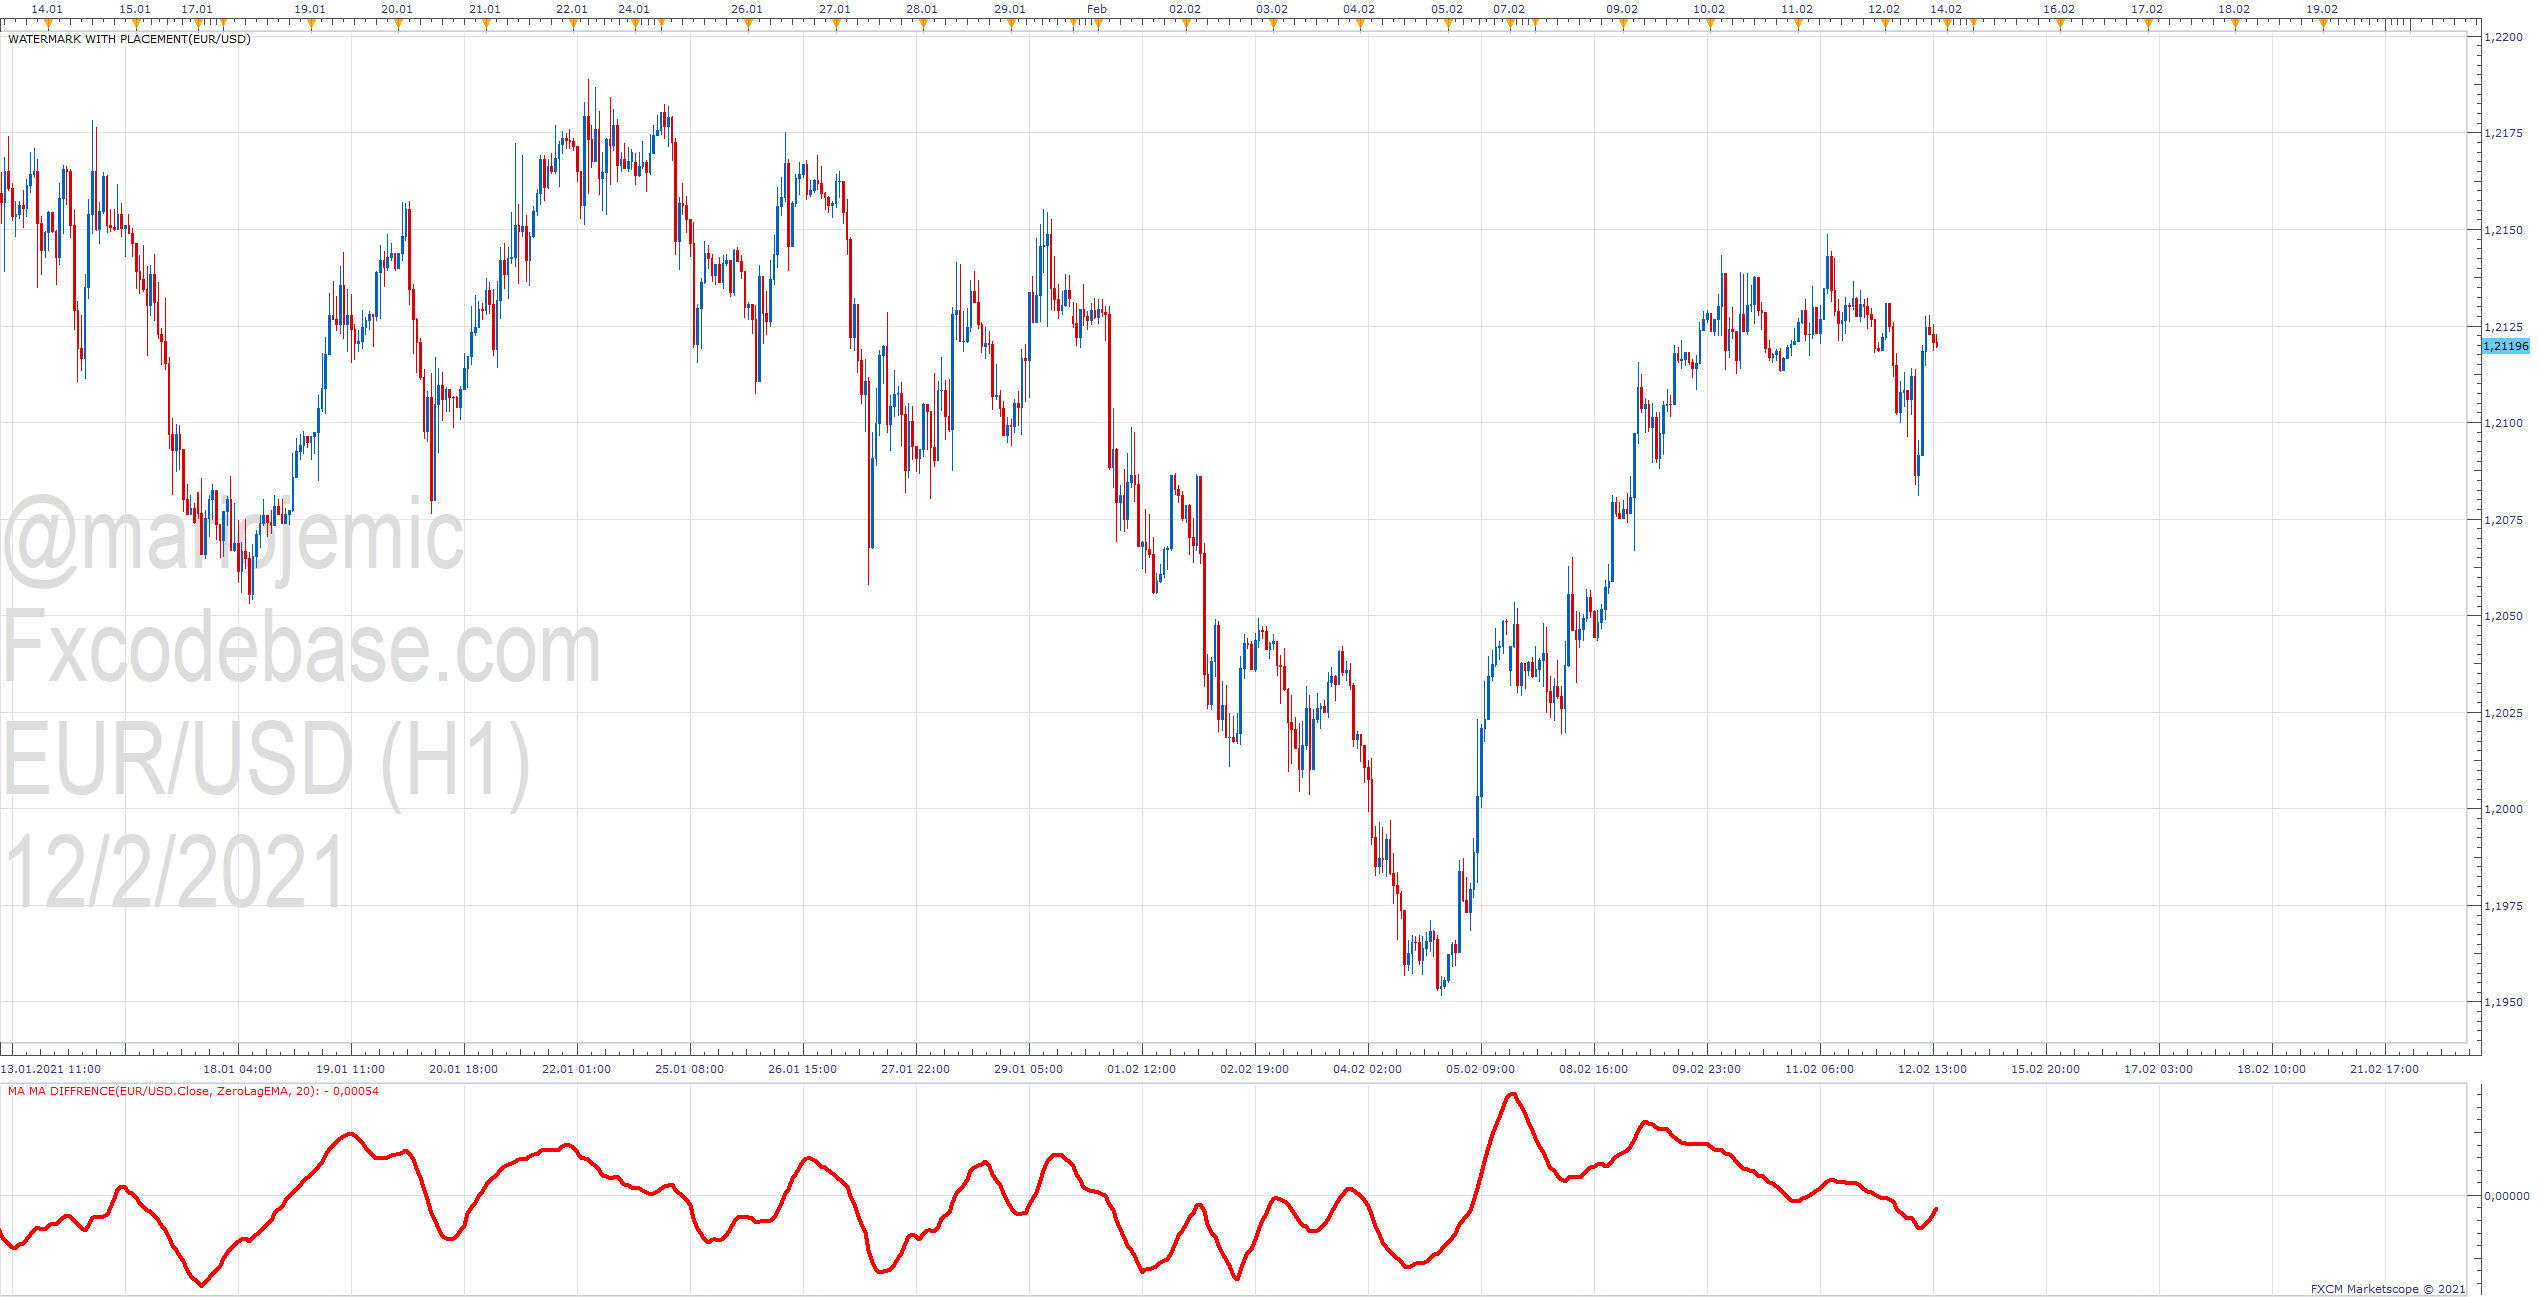
Task: Click the 02.02 date header label
Action: 1185,9
